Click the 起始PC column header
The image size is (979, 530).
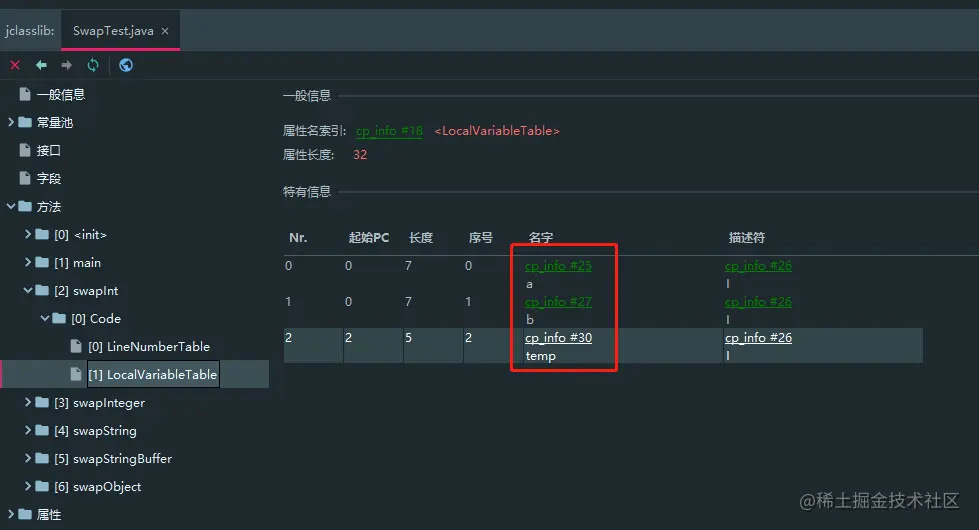tap(368, 237)
